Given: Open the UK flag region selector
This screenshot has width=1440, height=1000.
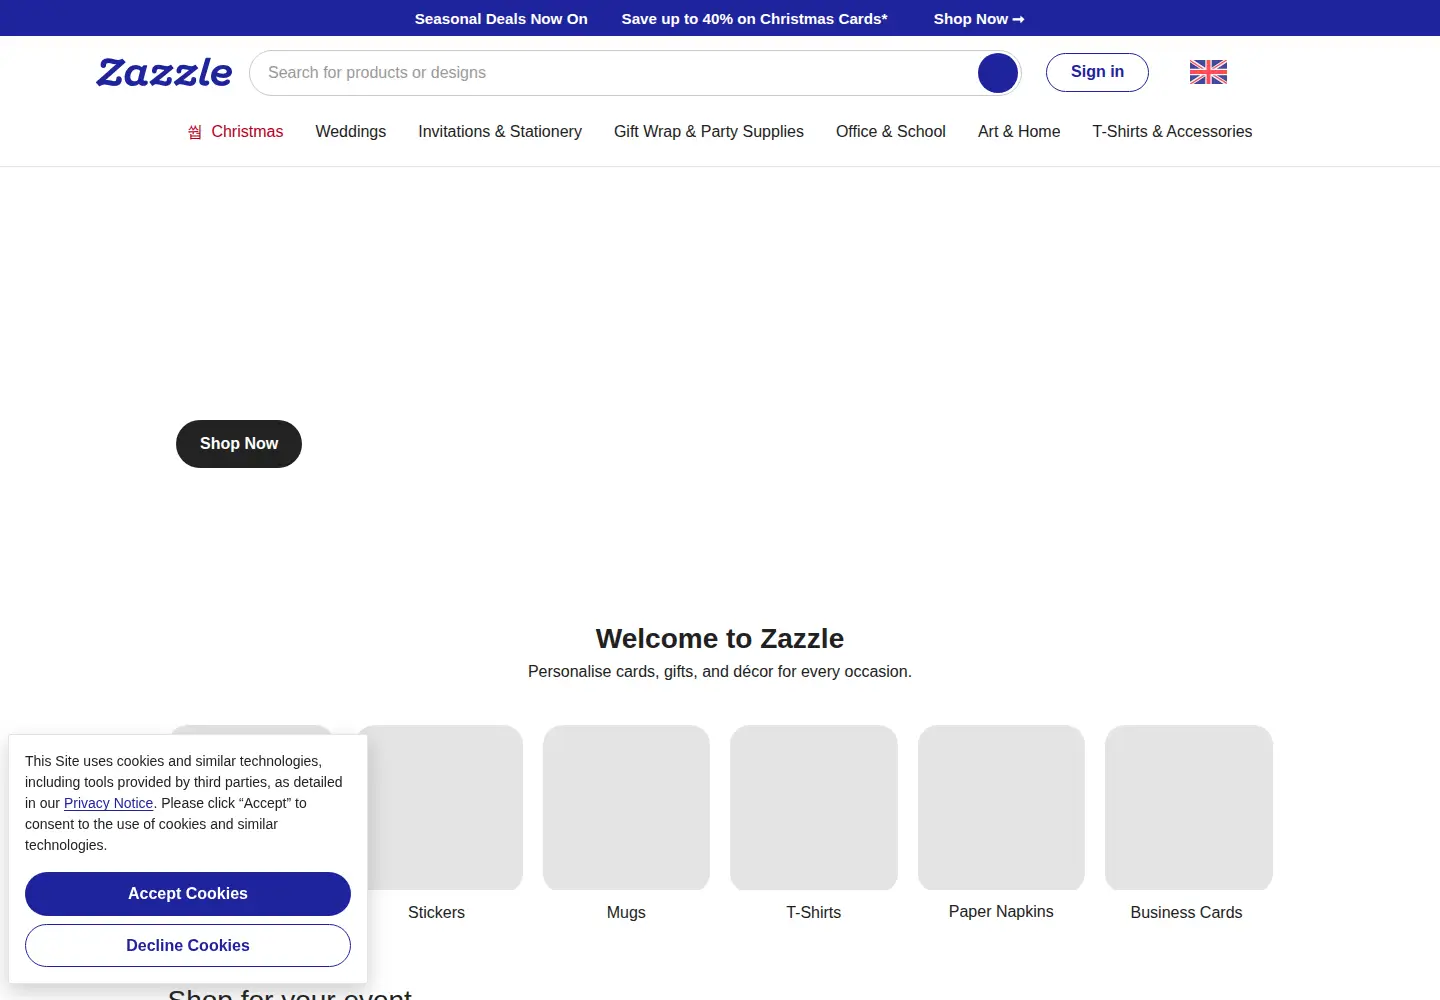Looking at the screenshot, I should 1208,72.
